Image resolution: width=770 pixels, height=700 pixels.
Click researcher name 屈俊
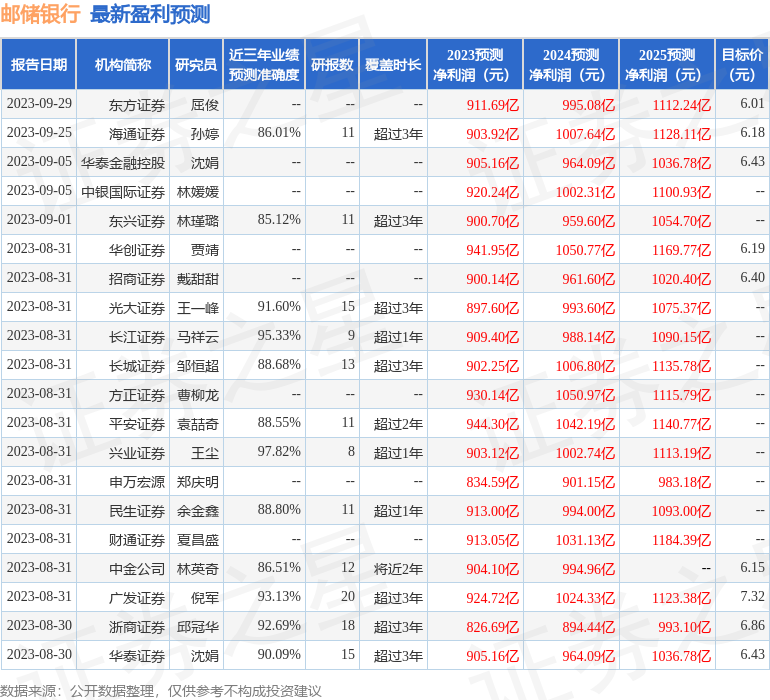coord(205,105)
